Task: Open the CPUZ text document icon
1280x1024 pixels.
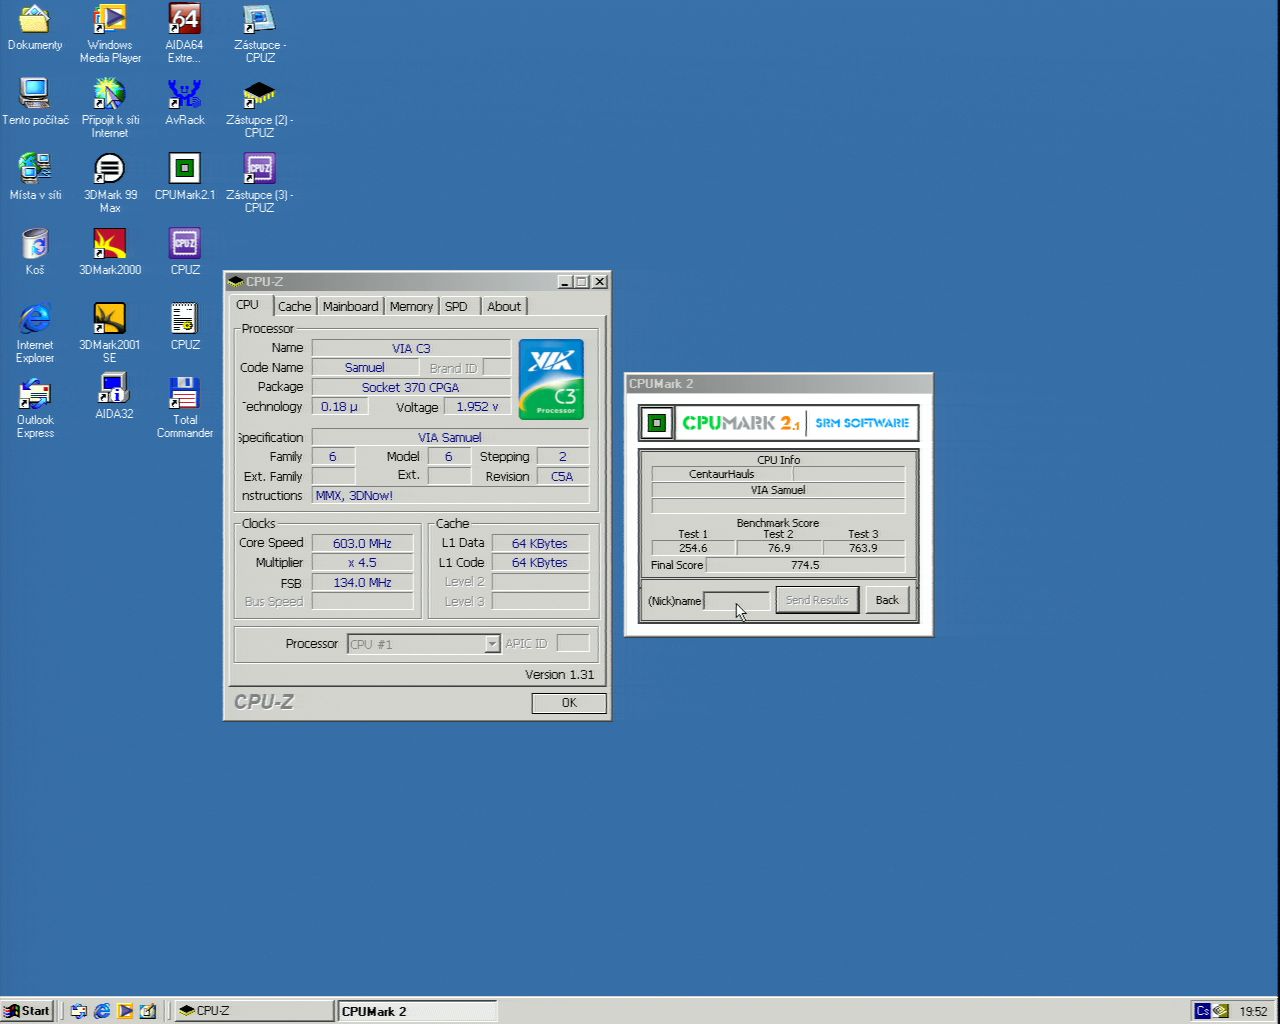Action: [185, 319]
